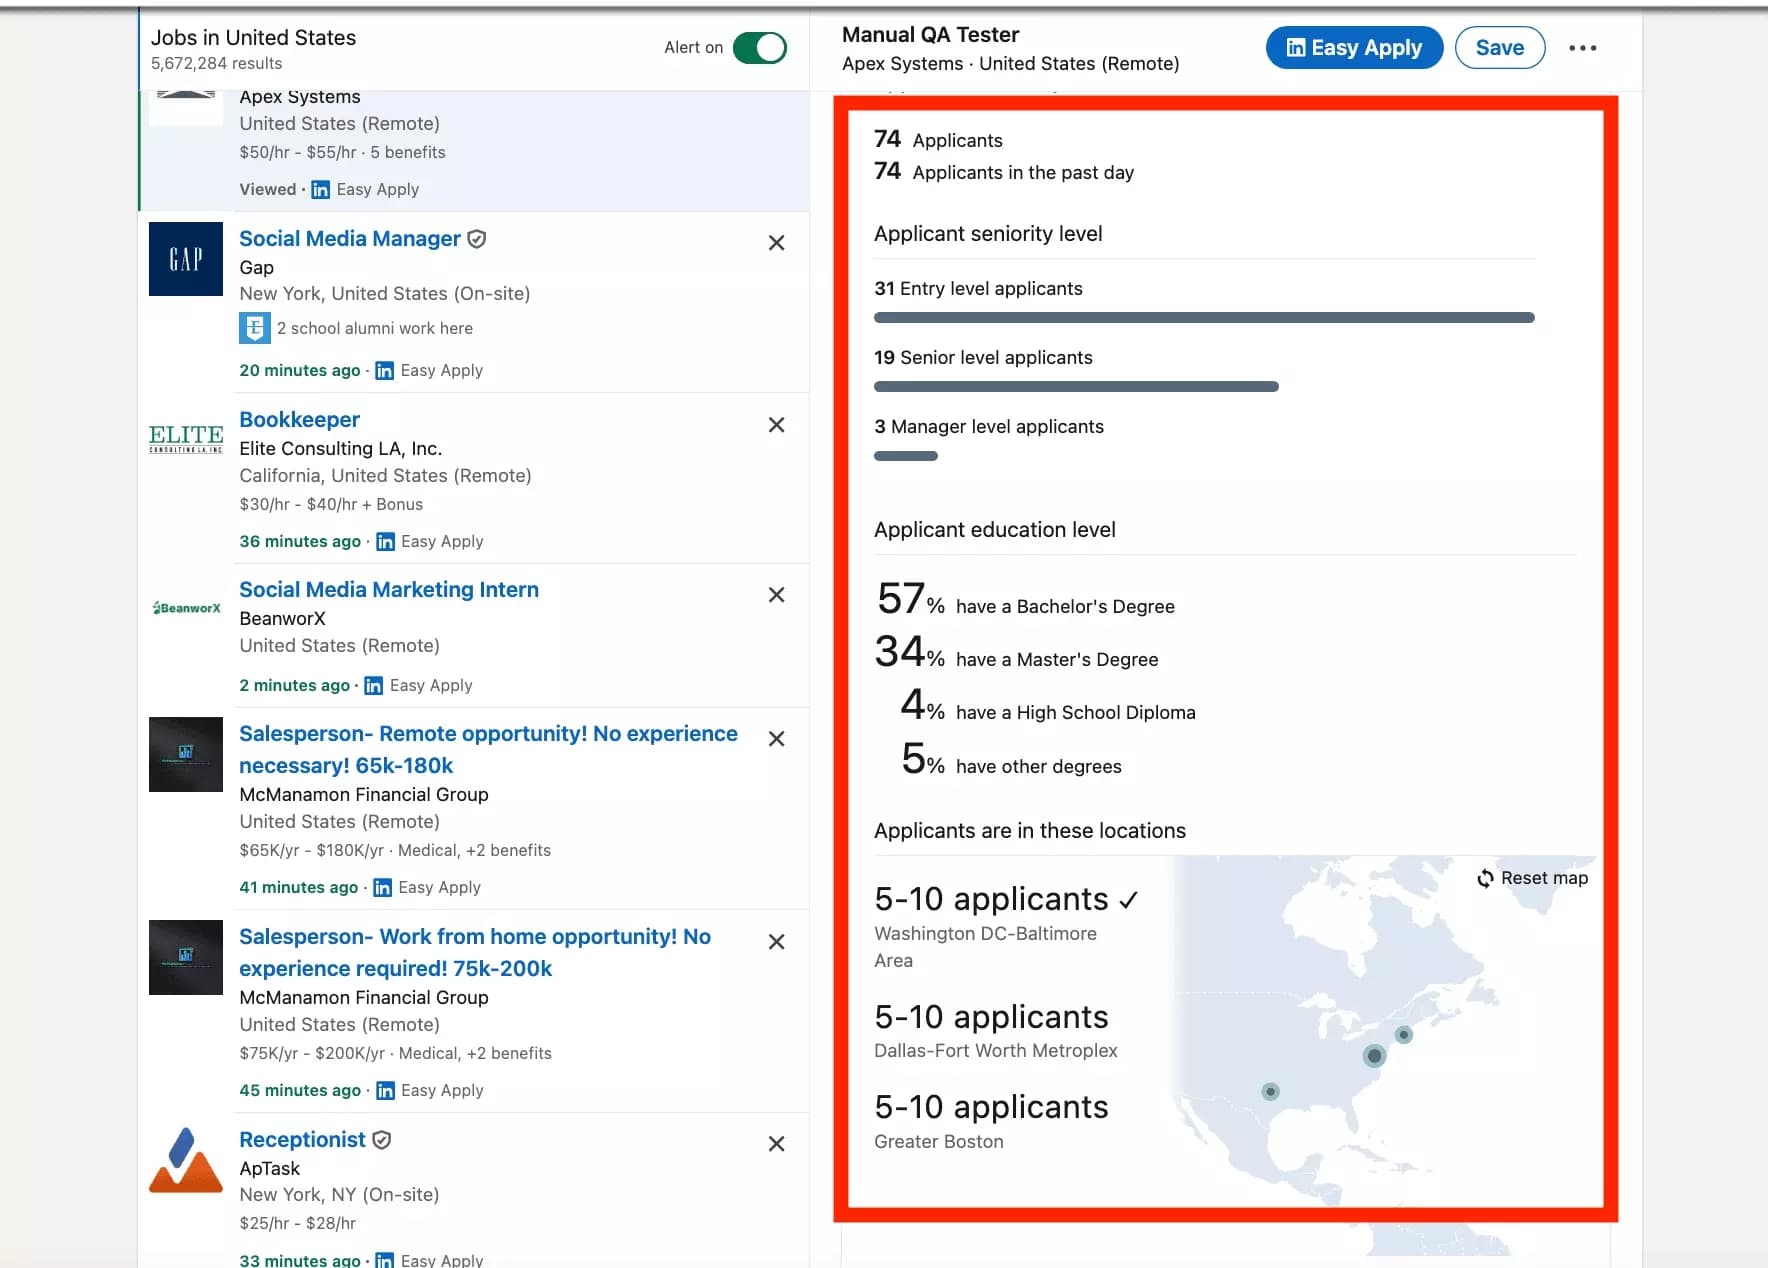Open the Social Media Manager job at Gap

pyautogui.click(x=349, y=238)
